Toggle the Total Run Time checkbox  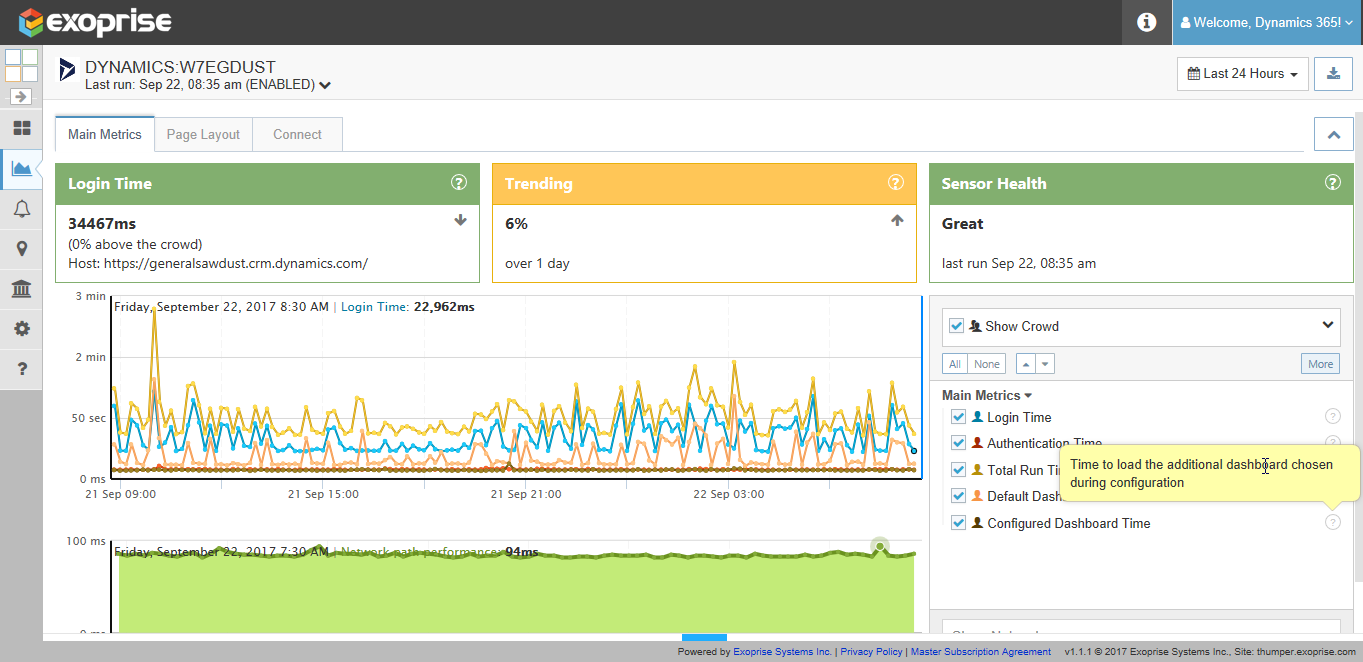(x=958, y=470)
